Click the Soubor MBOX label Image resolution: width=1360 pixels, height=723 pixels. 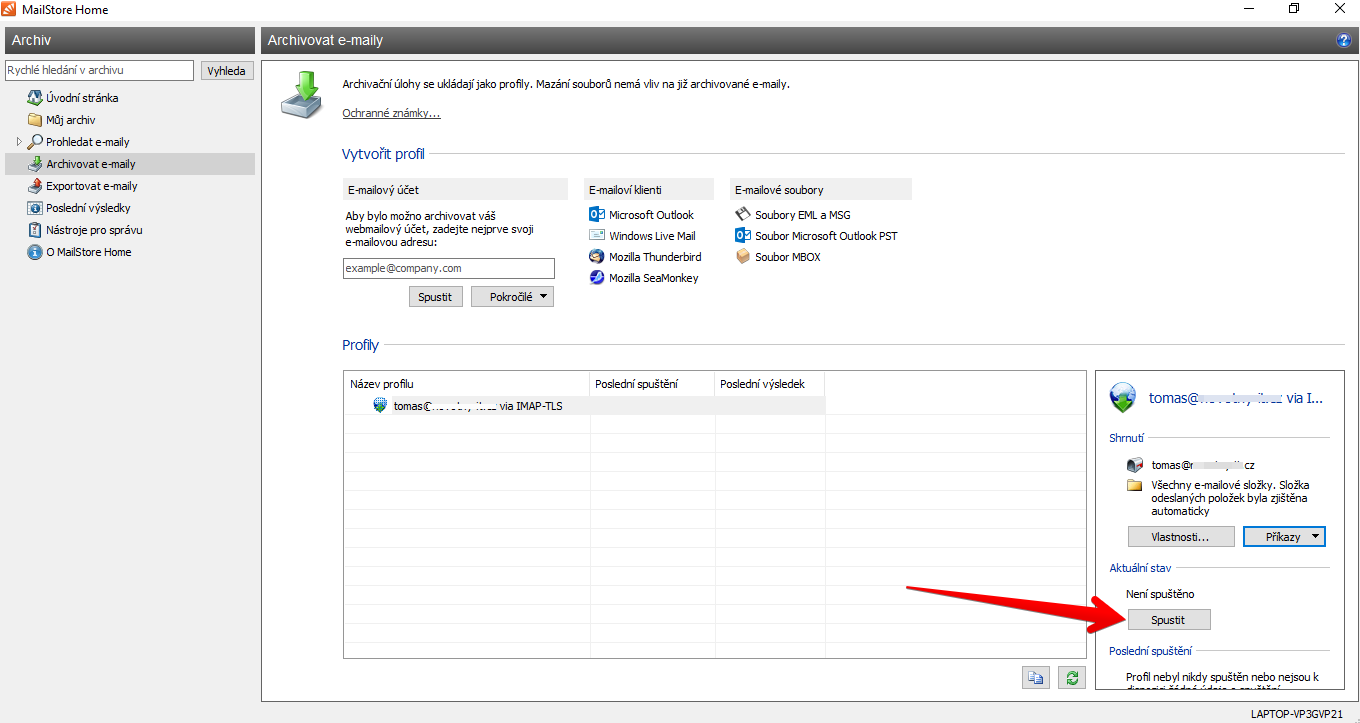[x=788, y=257]
